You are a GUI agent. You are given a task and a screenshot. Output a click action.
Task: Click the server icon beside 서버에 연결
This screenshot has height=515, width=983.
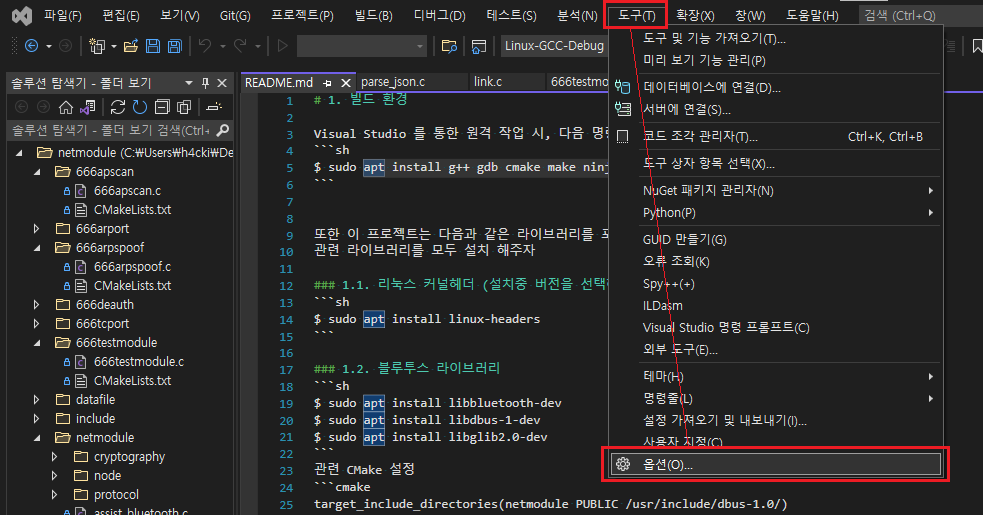623,109
